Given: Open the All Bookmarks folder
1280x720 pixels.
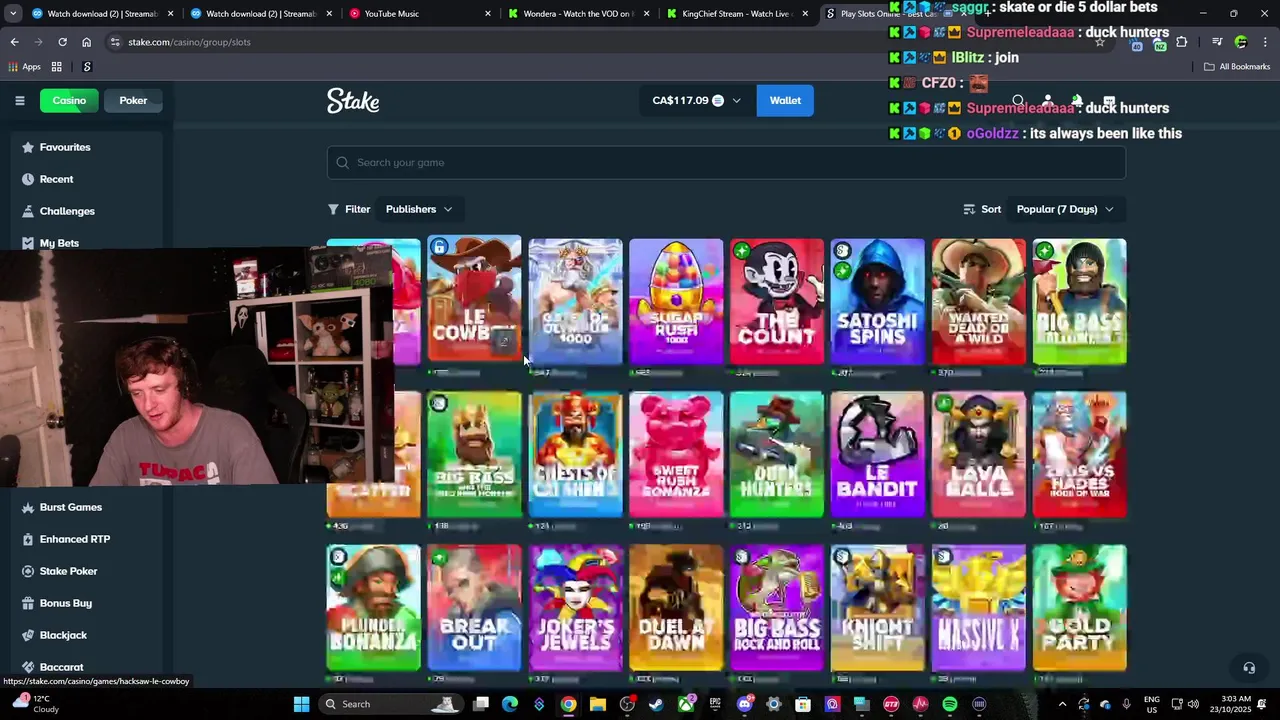Looking at the screenshot, I should [1237, 67].
